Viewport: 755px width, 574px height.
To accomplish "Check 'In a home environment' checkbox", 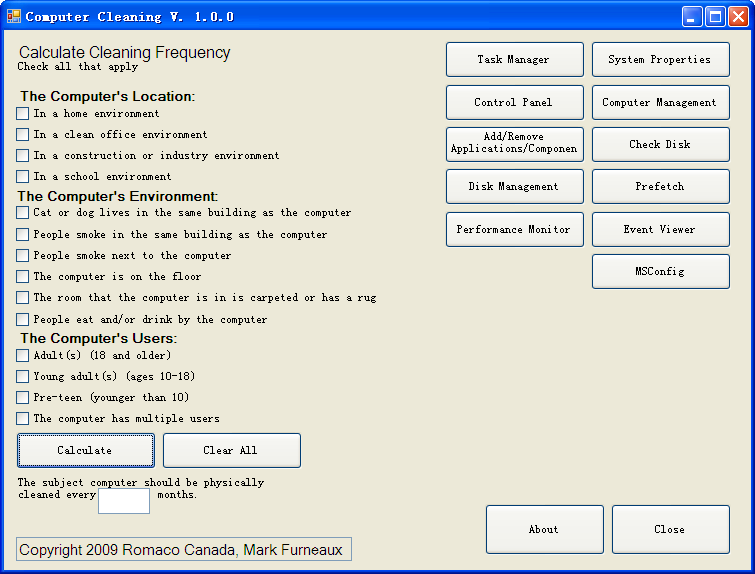I will 23,114.
